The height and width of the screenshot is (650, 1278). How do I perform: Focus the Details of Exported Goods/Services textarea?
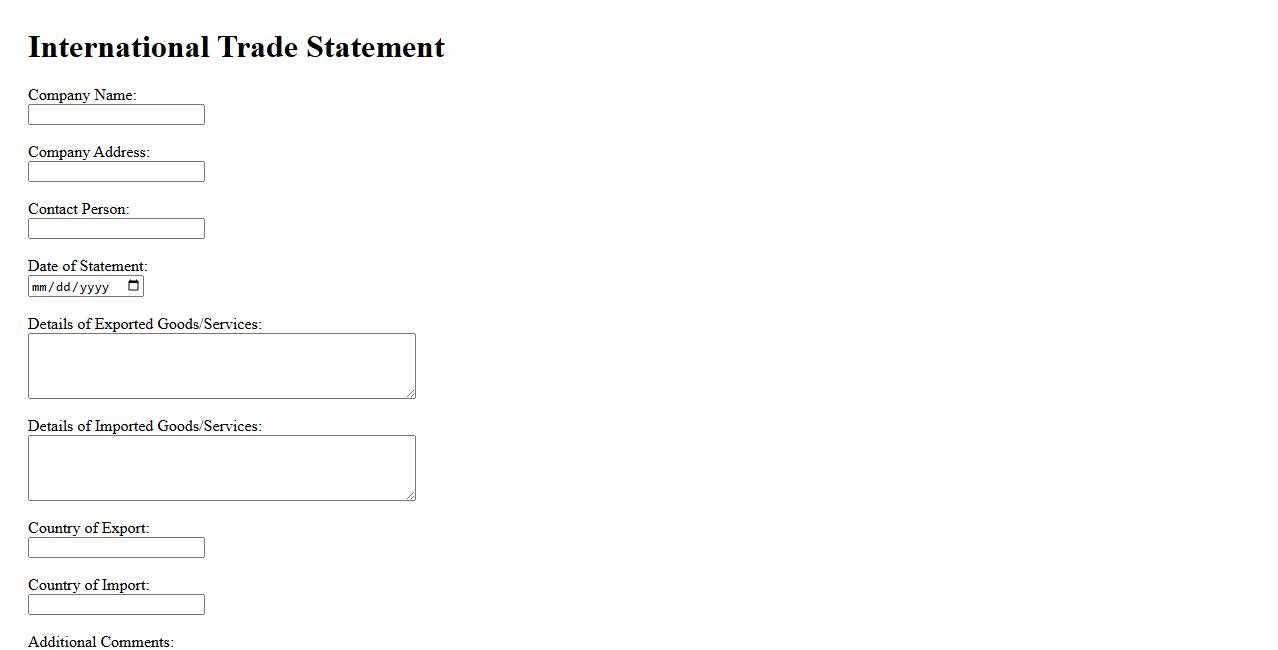coord(221,366)
